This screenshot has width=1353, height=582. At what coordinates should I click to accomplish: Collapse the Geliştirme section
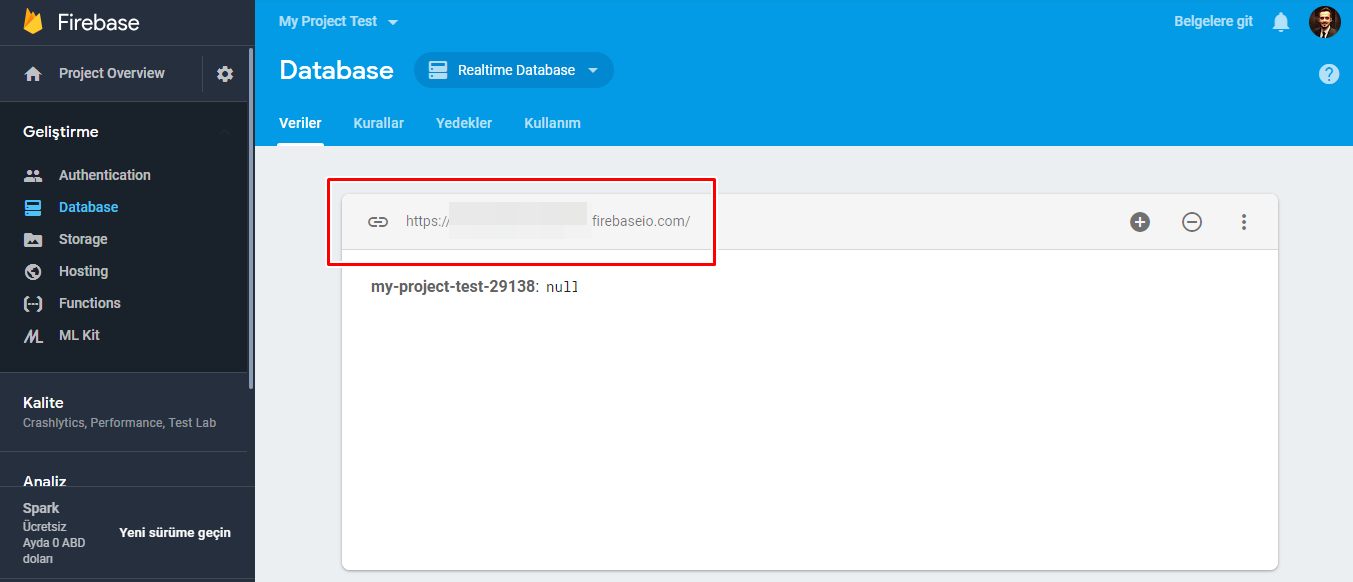pos(224,131)
